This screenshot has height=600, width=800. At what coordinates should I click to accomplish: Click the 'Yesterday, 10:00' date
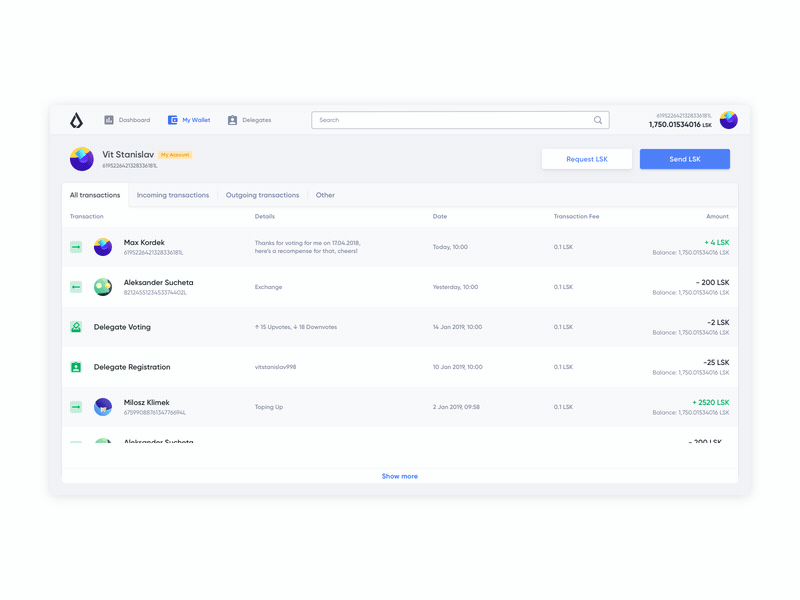click(456, 287)
